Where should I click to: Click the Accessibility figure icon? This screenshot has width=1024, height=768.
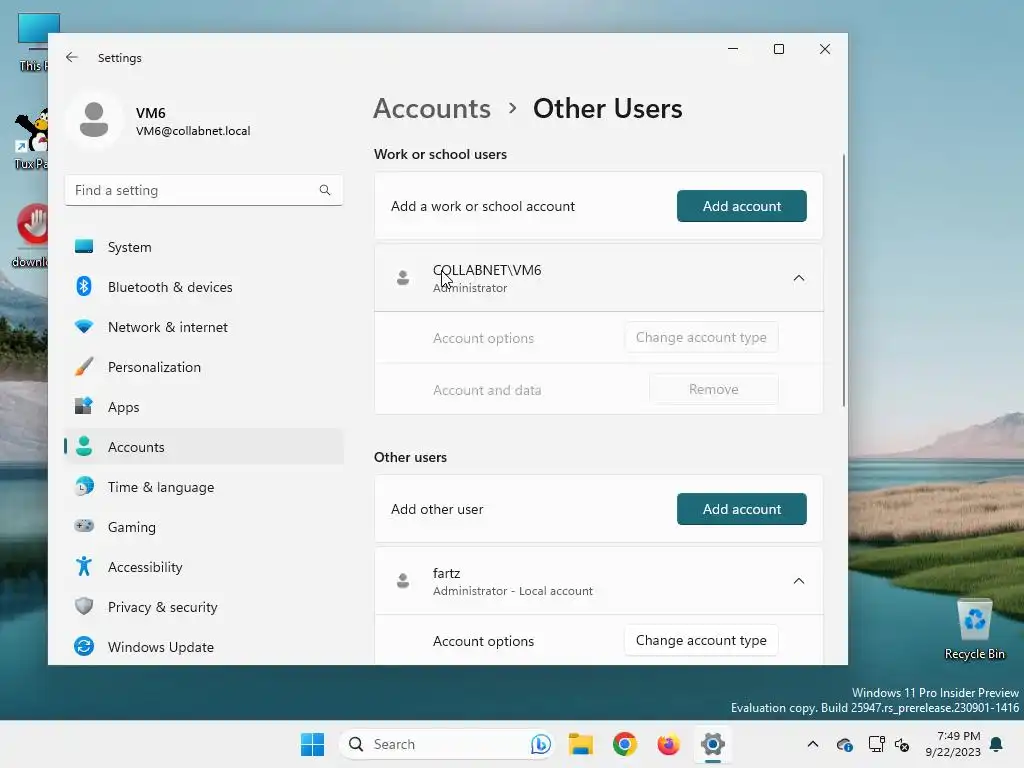coord(84,566)
